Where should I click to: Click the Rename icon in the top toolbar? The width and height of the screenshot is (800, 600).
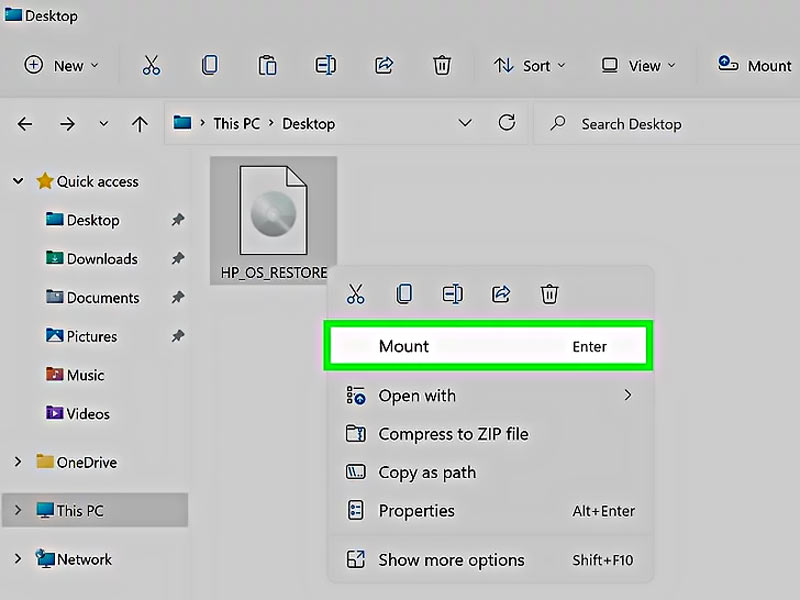325,66
